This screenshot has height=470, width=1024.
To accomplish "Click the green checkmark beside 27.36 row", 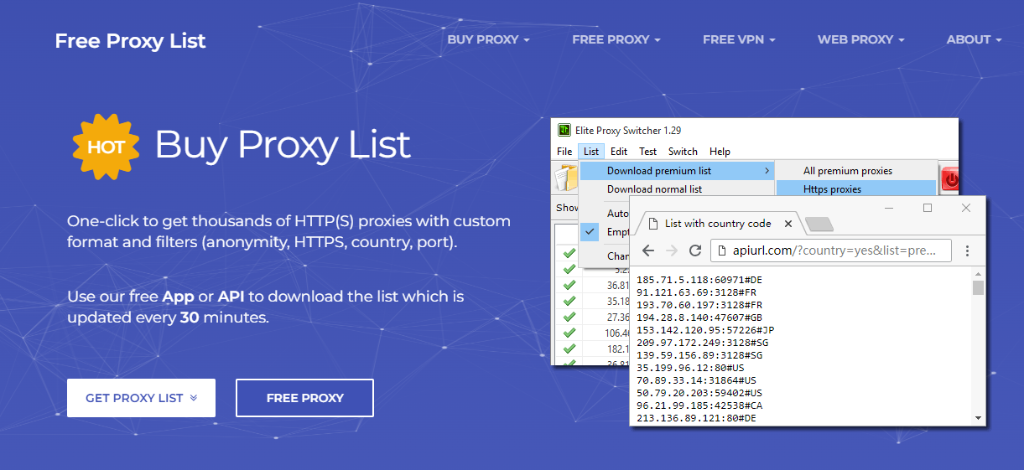I will click(x=569, y=317).
